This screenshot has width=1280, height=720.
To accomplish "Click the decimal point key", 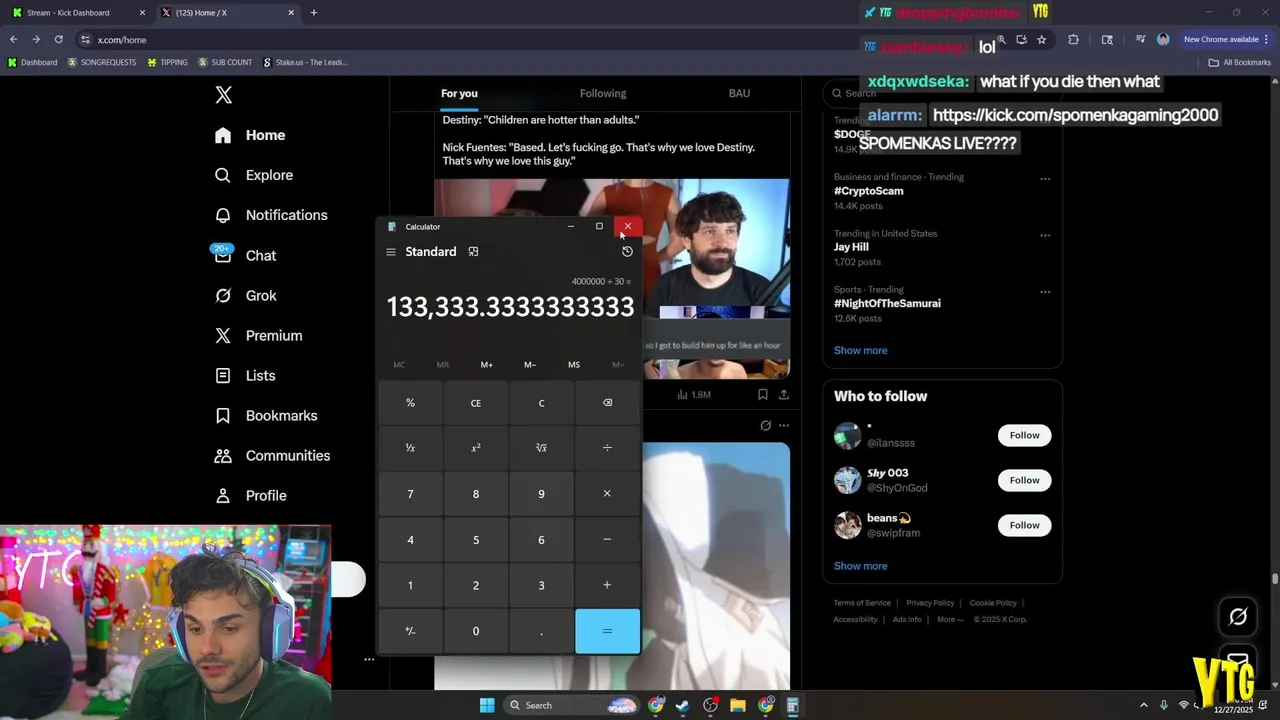I will (x=541, y=631).
